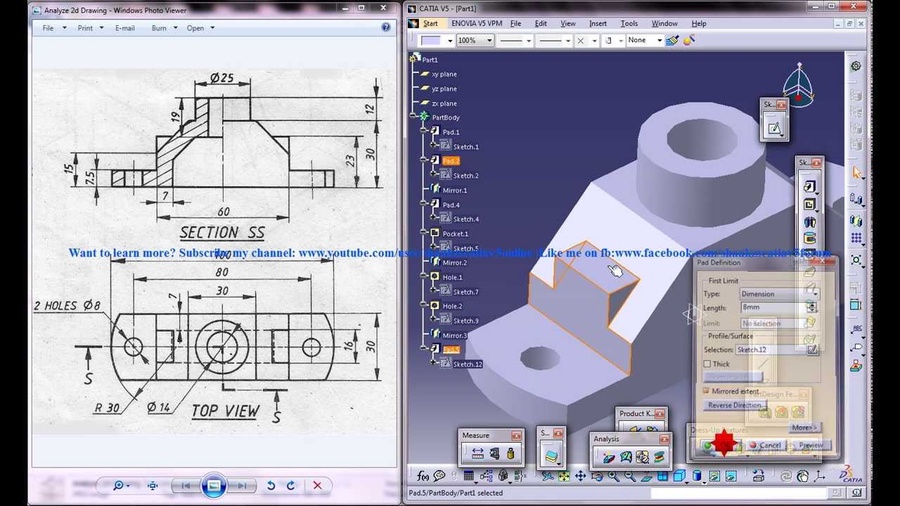Collapse the PartBody node in the tree
The height and width of the screenshot is (506, 900).
pos(411,117)
